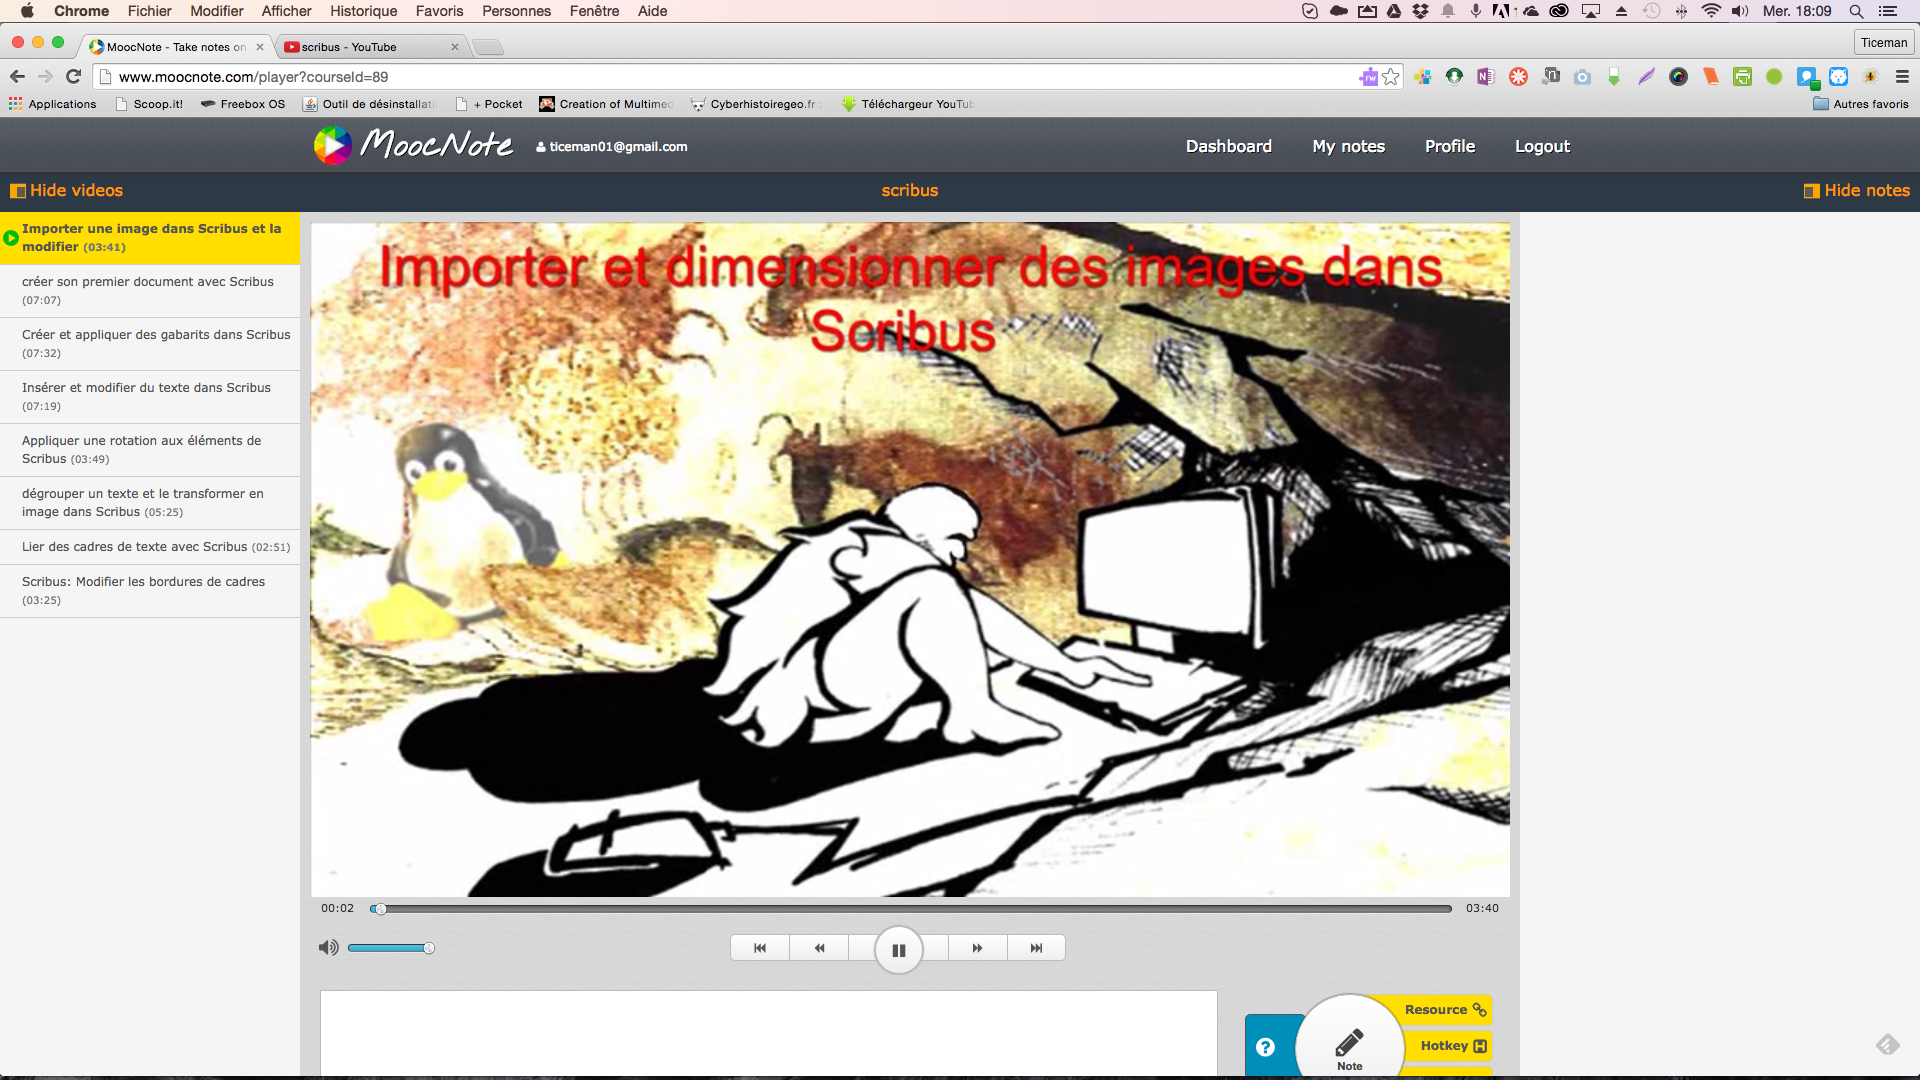
Task: Open a new browser tab
Action: pos(487,47)
